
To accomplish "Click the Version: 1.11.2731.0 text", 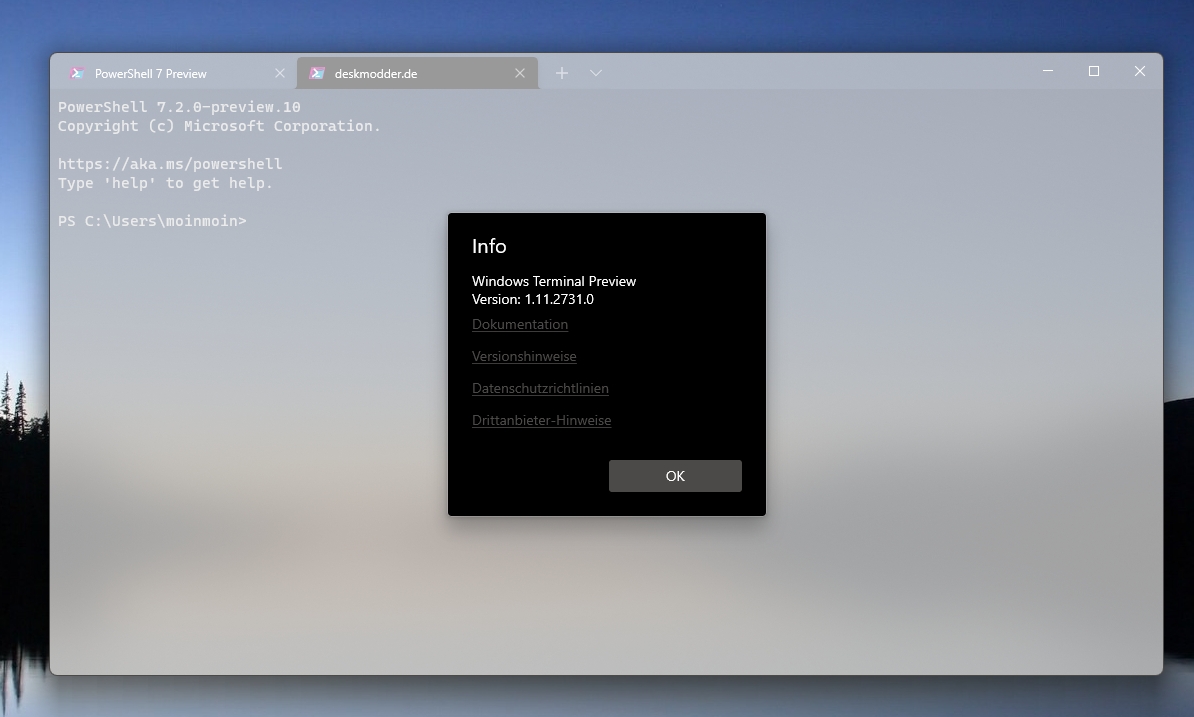I will pyautogui.click(x=532, y=299).
